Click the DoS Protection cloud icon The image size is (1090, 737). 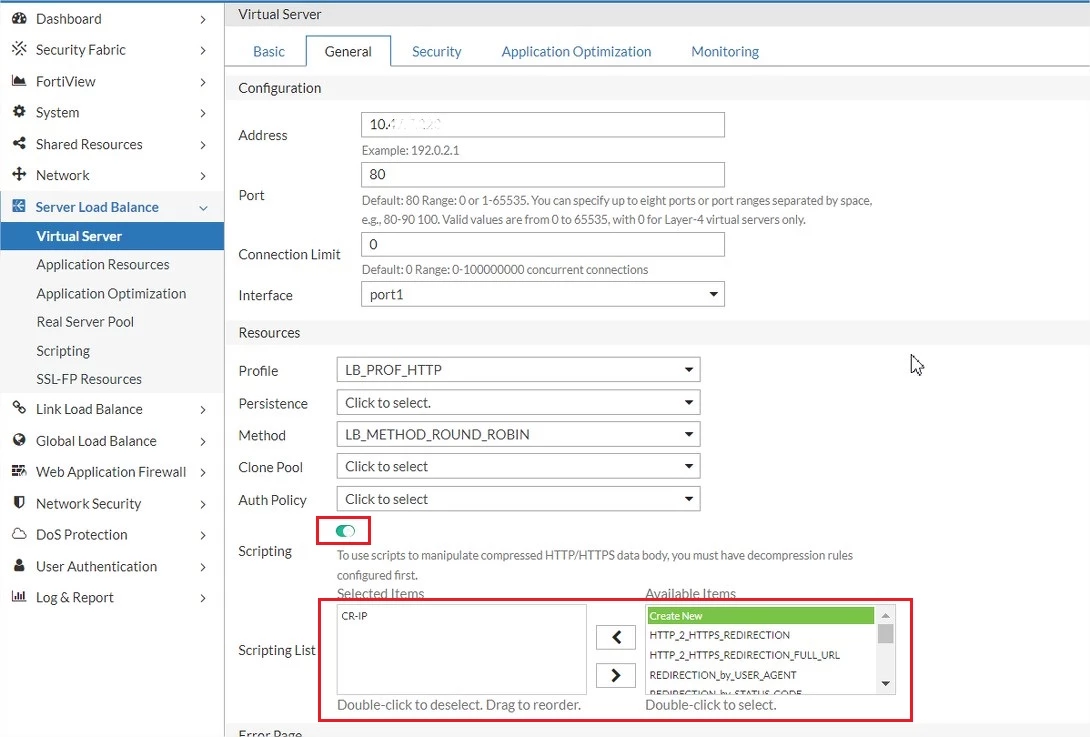tap(19, 534)
